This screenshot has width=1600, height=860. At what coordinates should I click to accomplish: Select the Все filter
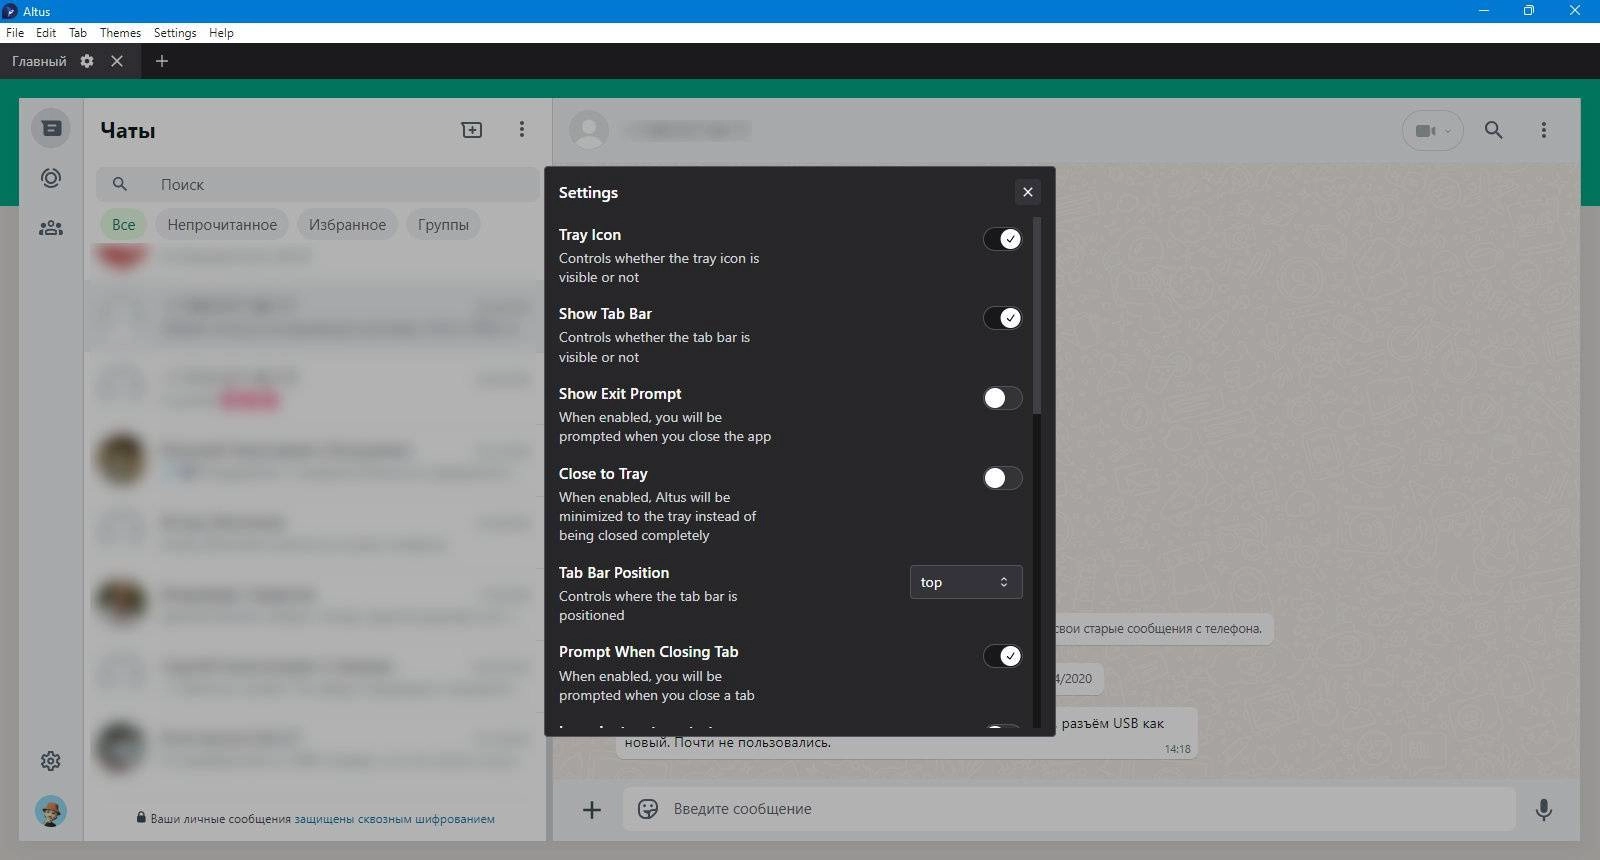click(x=123, y=224)
